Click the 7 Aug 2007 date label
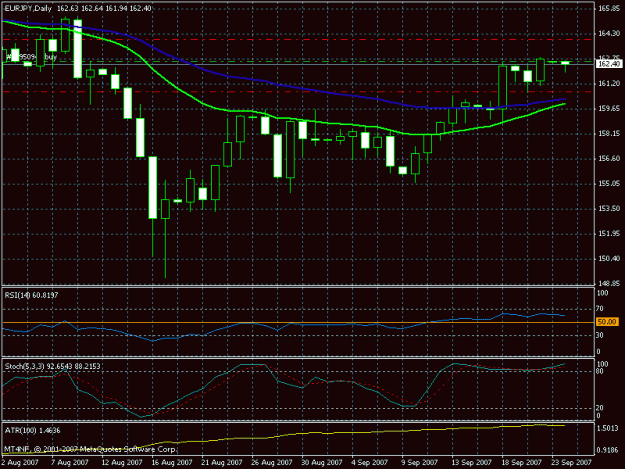 (x=70, y=462)
